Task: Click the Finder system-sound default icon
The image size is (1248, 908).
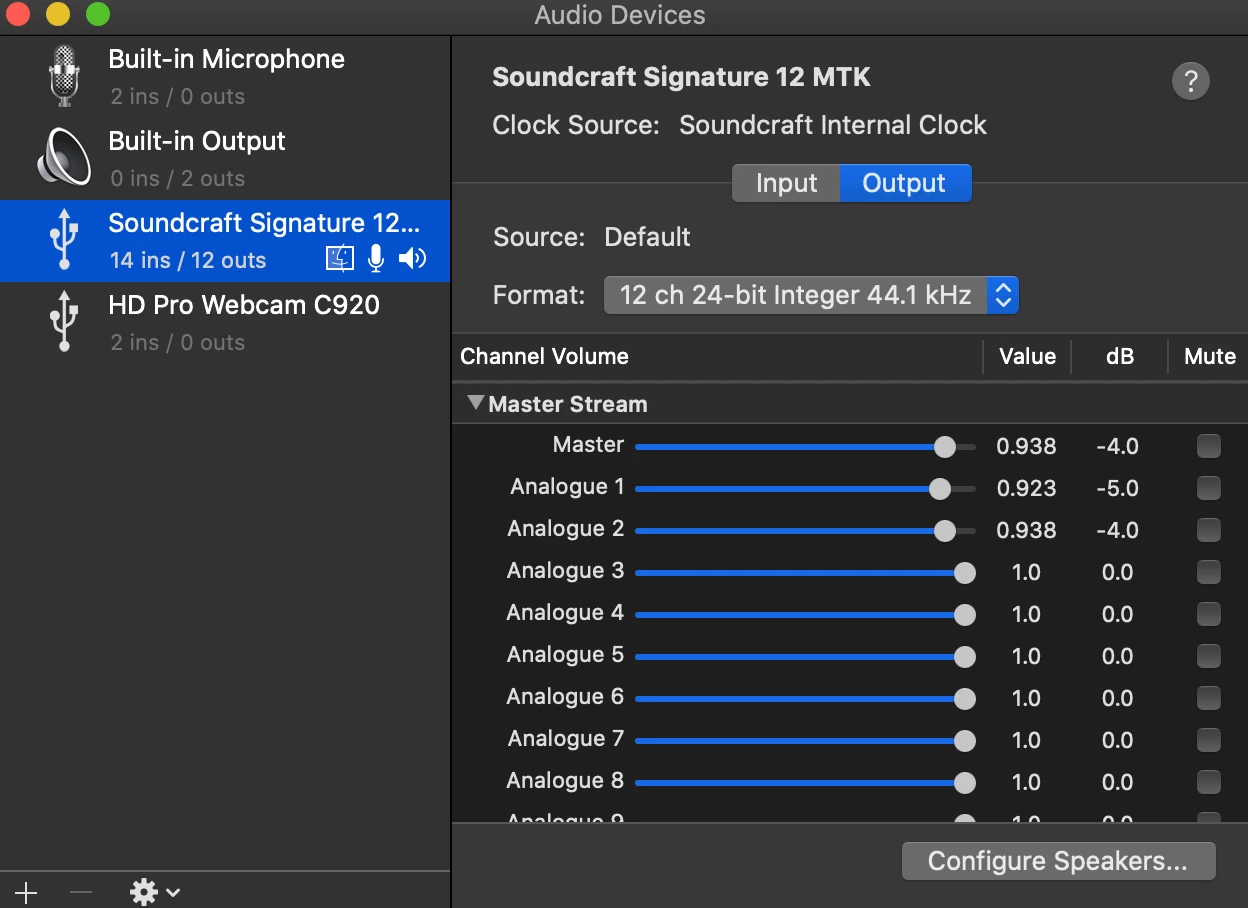Action: click(x=340, y=259)
